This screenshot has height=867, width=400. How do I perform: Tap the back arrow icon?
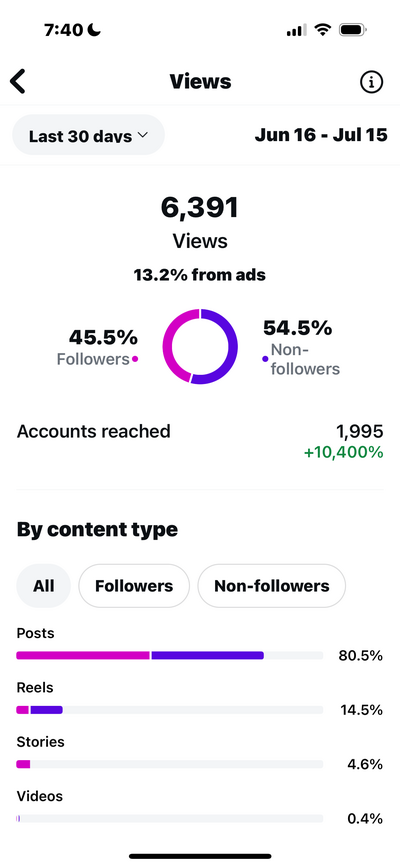pyautogui.click(x=18, y=82)
